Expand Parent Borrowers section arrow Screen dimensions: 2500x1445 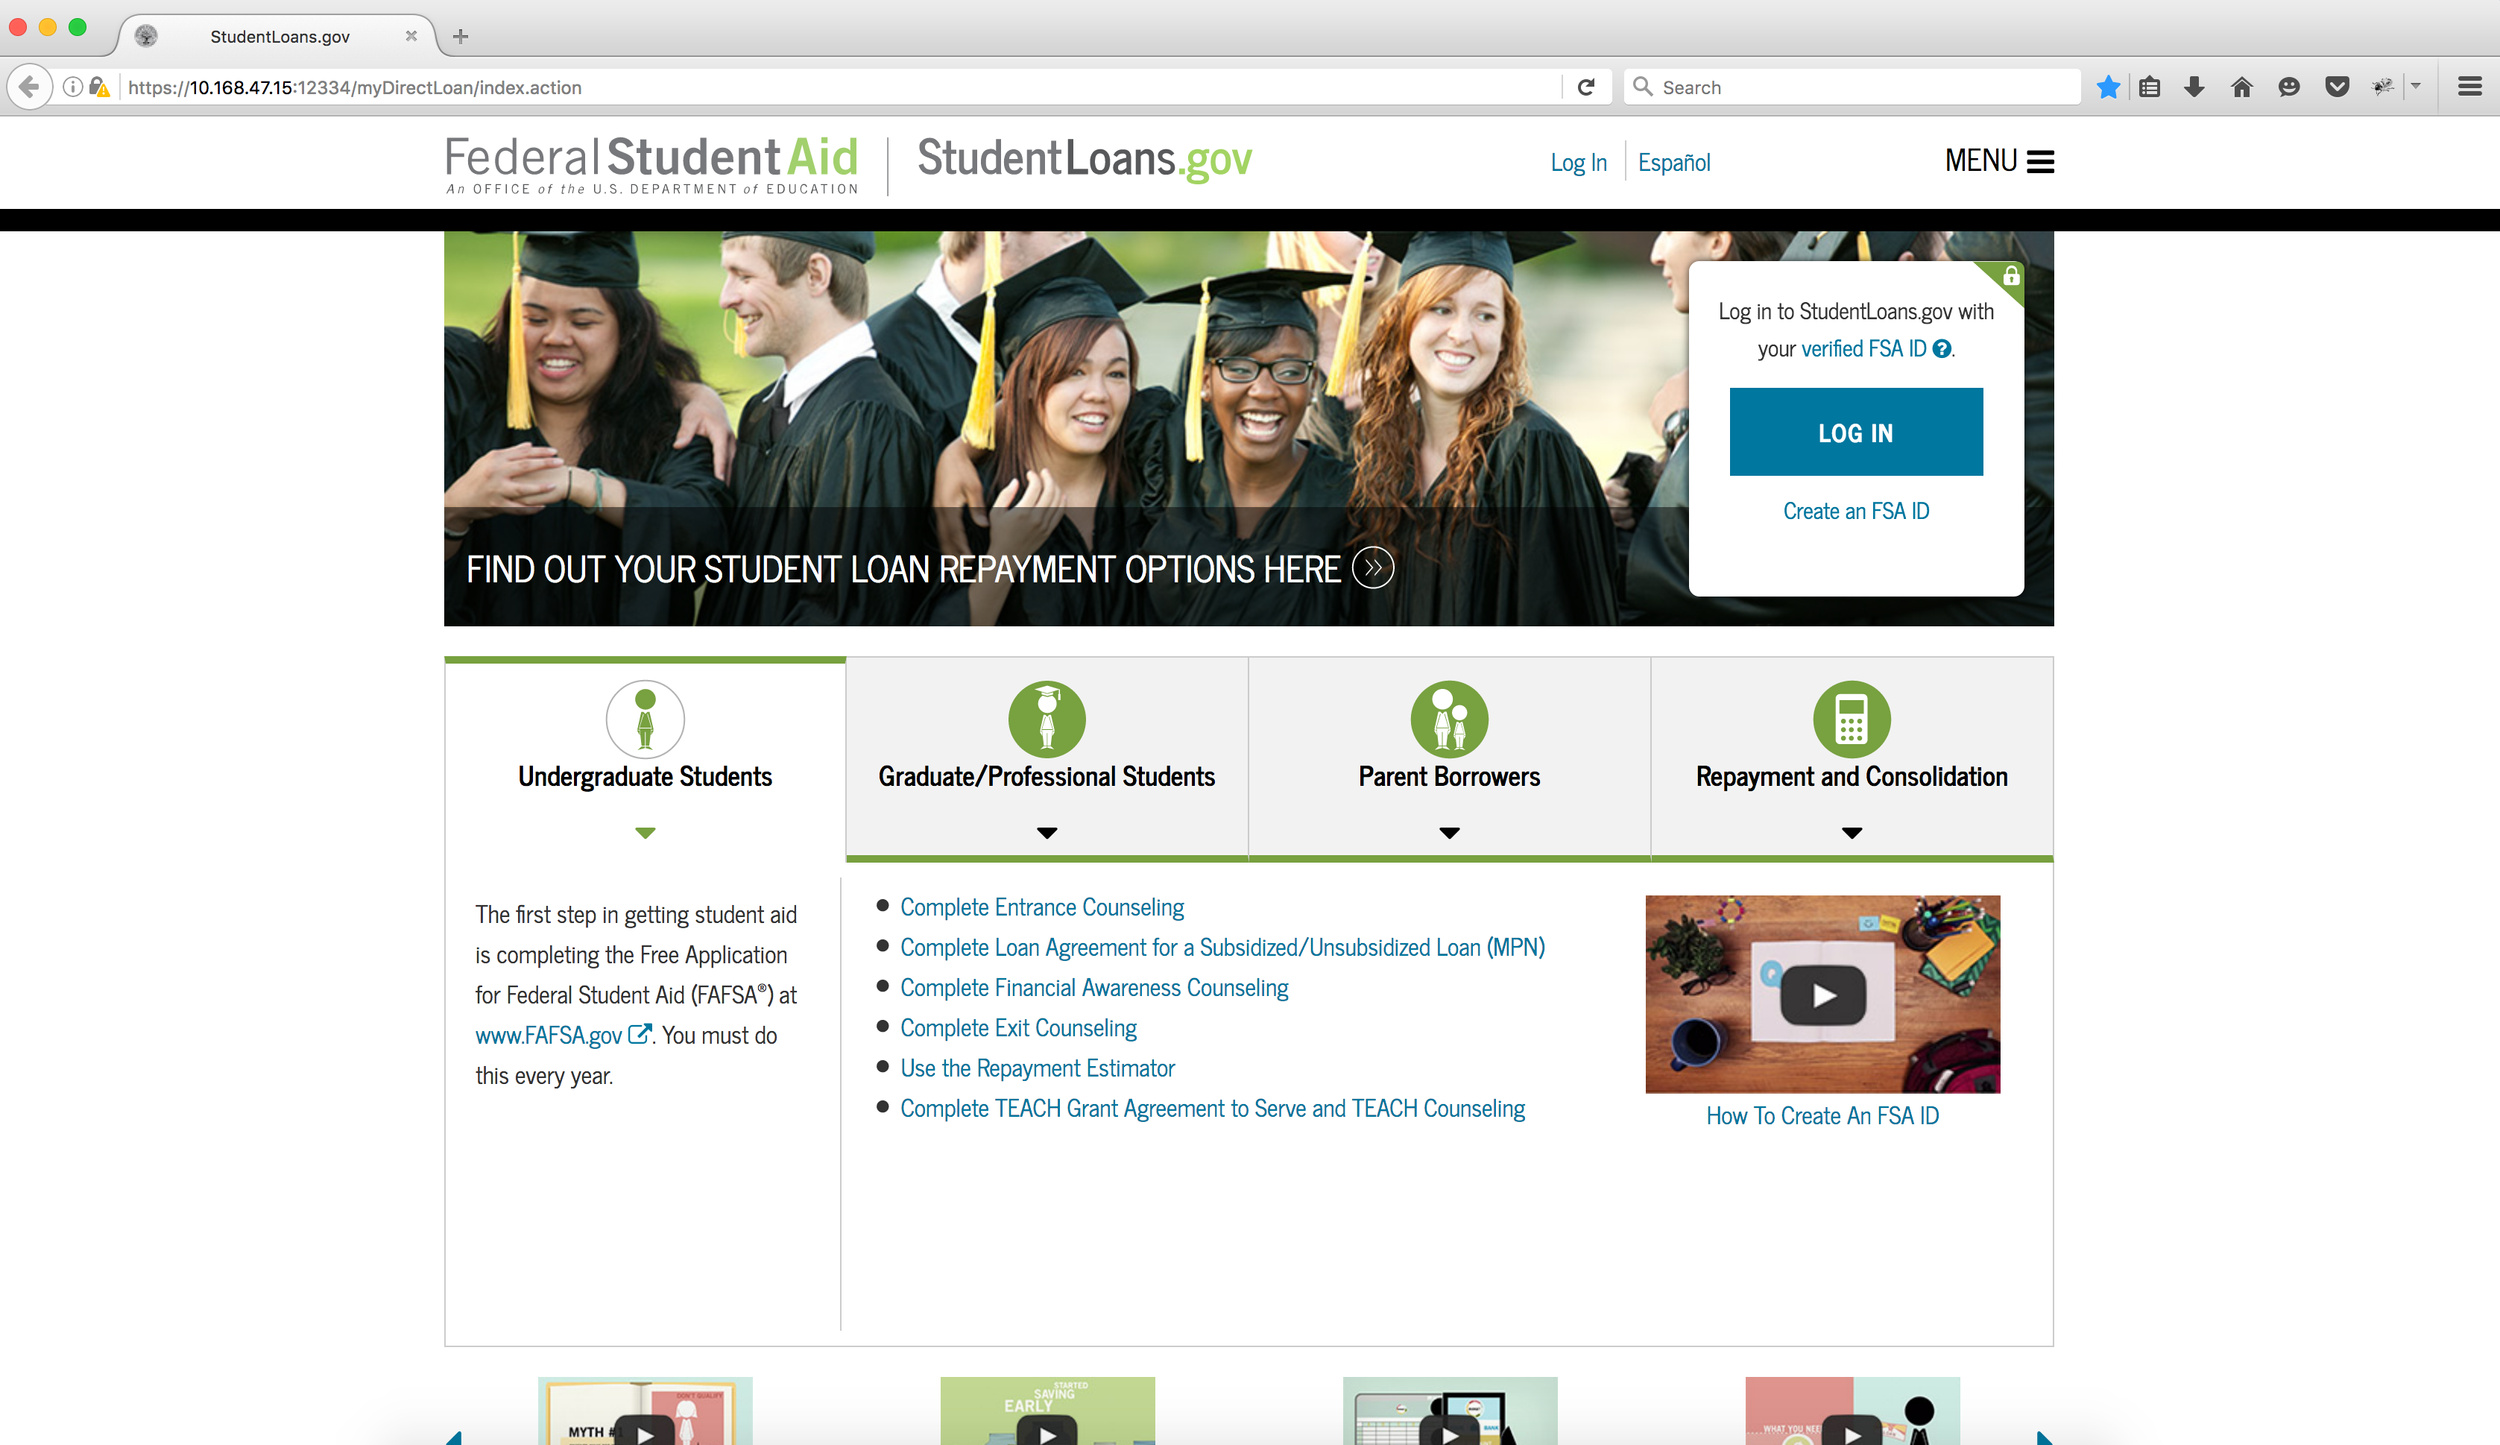click(1449, 832)
